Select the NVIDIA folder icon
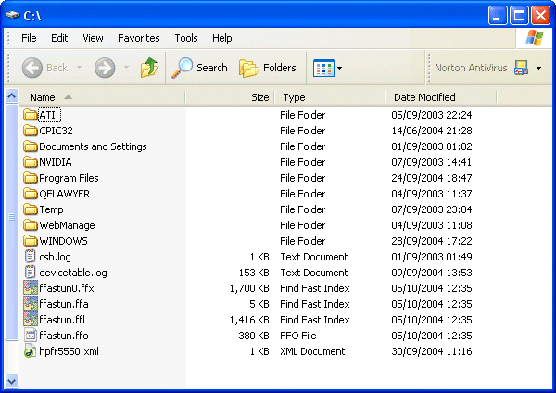The height and width of the screenshot is (393, 556). point(30,162)
